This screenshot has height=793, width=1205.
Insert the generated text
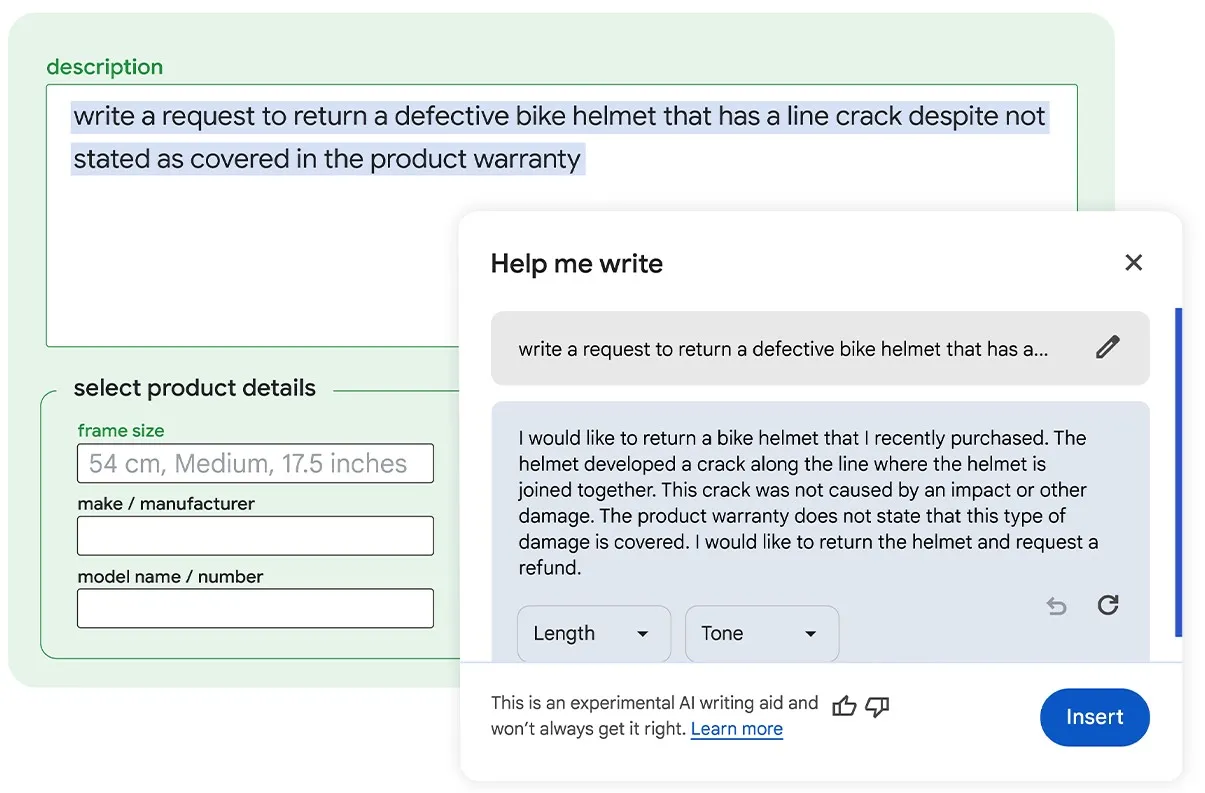[x=1094, y=717]
